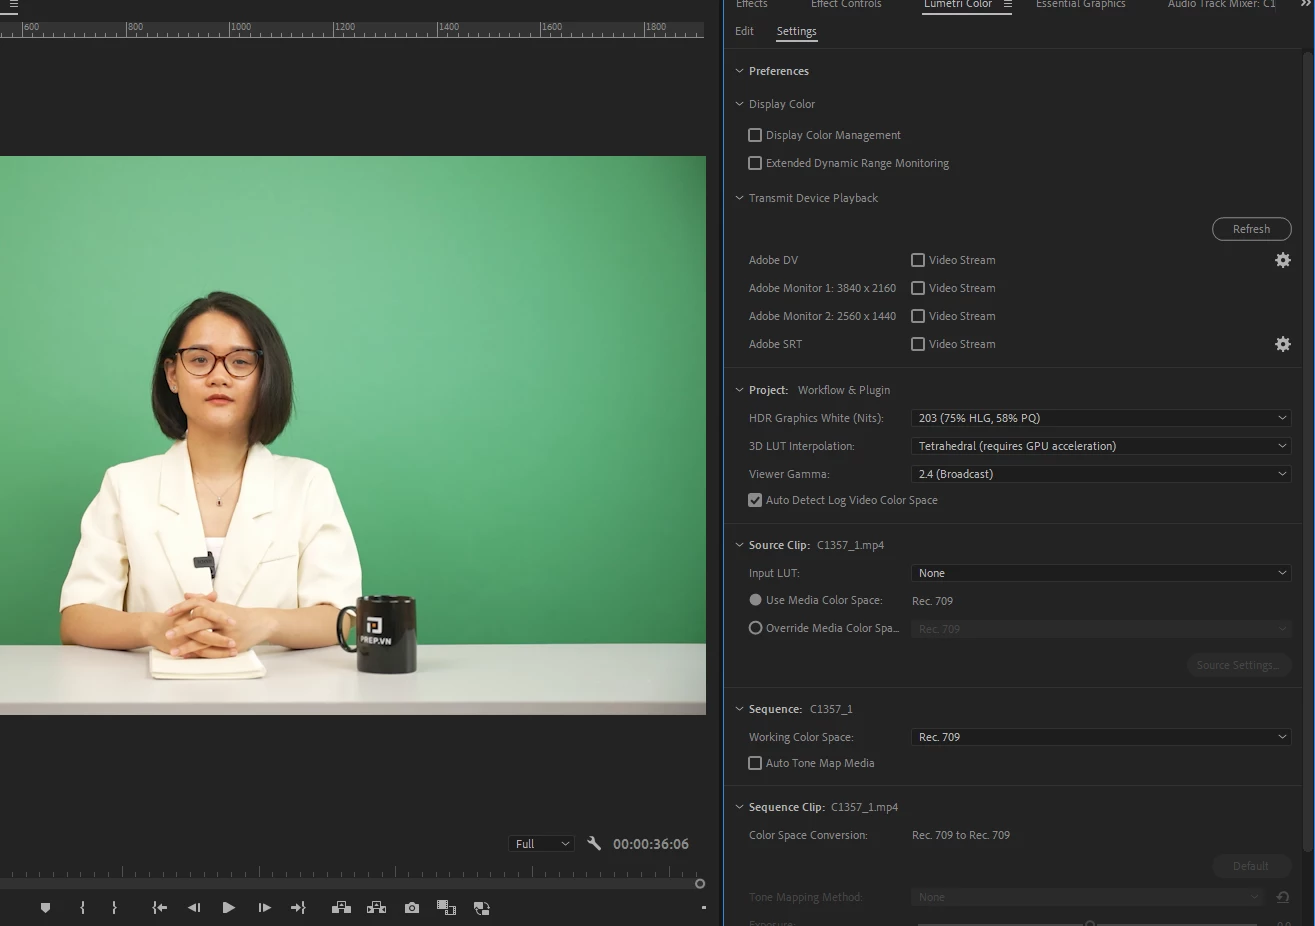Open playback resolution Full dropdown

541,844
